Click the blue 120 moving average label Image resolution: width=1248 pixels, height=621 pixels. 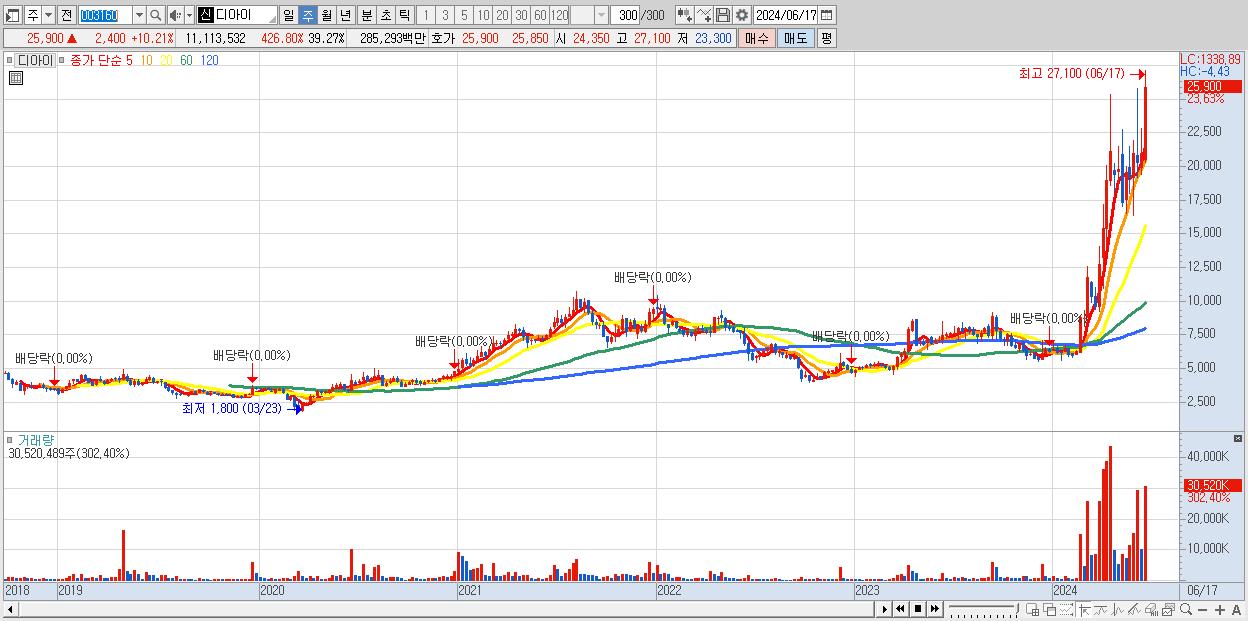click(209, 60)
